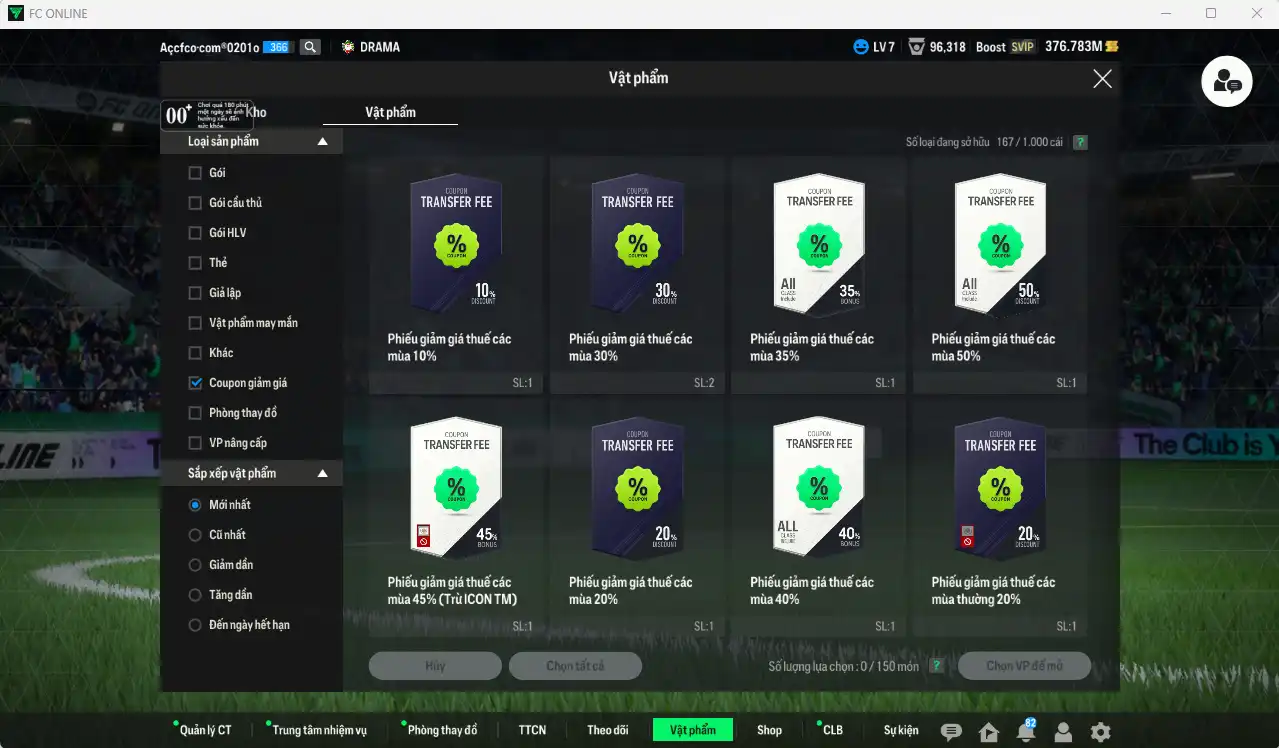
Task: Open Sự kiện in the bottom menu
Action: (901, 730)
